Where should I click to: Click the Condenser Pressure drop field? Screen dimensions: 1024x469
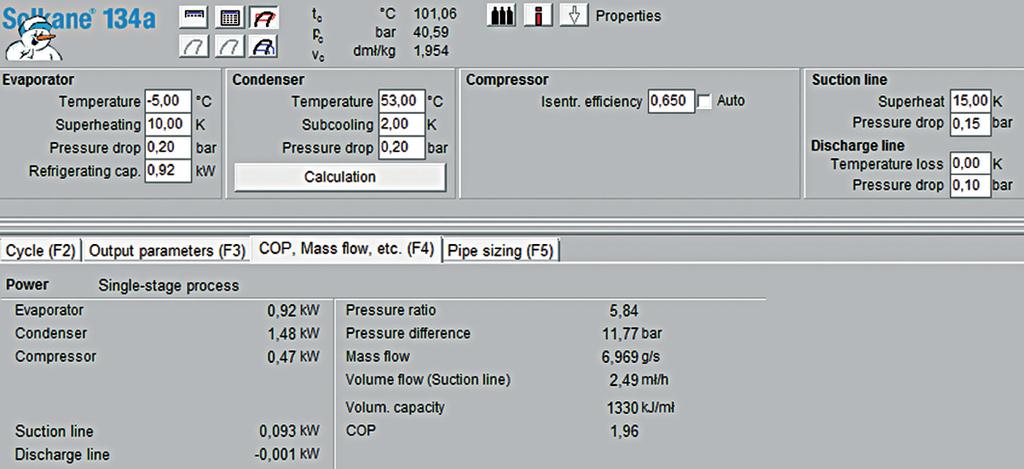pyautogui.click(x=402, y=148)
